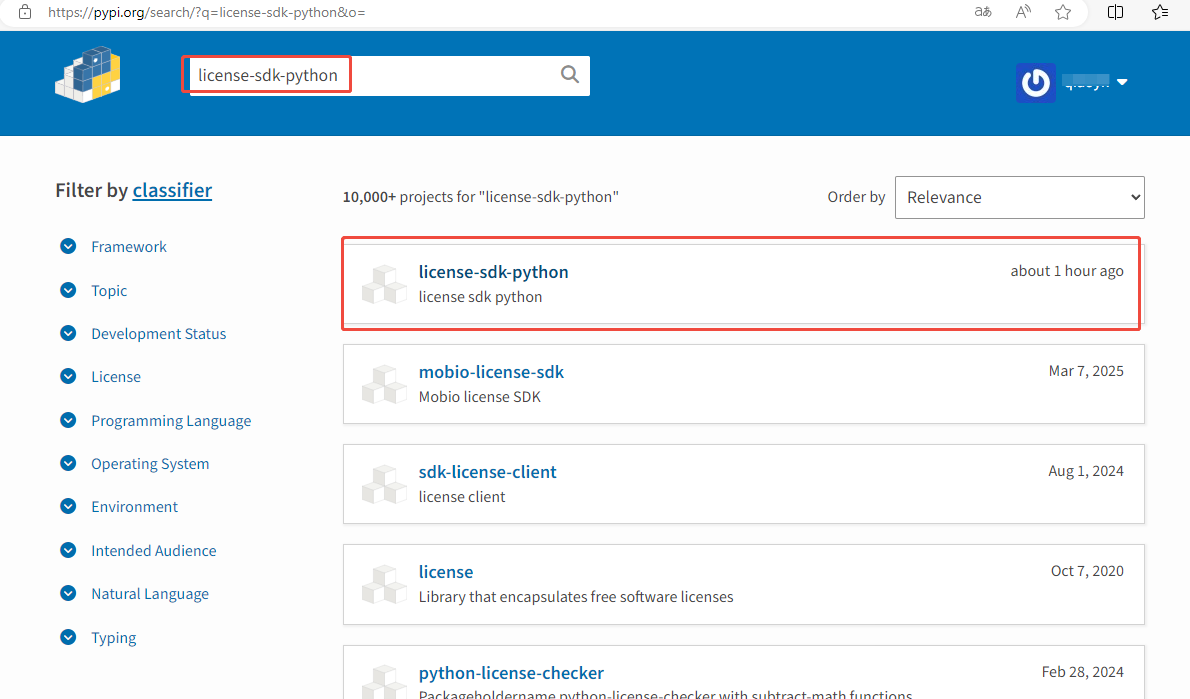Screen dimensions: 1190x699
Task: Toggle browser split screen icon
Action: 1116,12
